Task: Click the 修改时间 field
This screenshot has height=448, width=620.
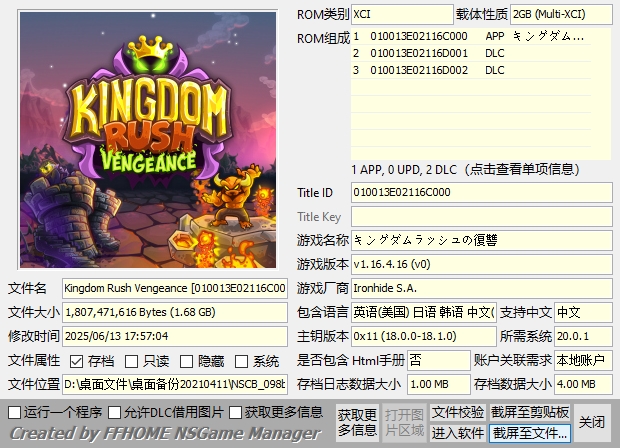Action: point(175,336)
